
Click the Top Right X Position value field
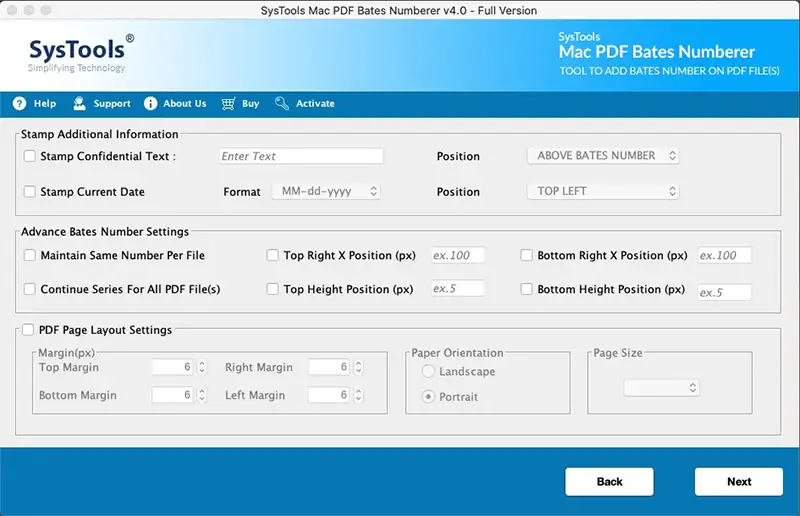click(x=458, y=255)
